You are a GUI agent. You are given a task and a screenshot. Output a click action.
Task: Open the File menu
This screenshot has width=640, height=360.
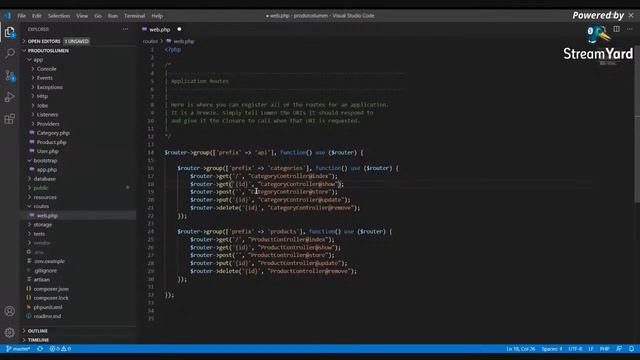click(22, 16)
